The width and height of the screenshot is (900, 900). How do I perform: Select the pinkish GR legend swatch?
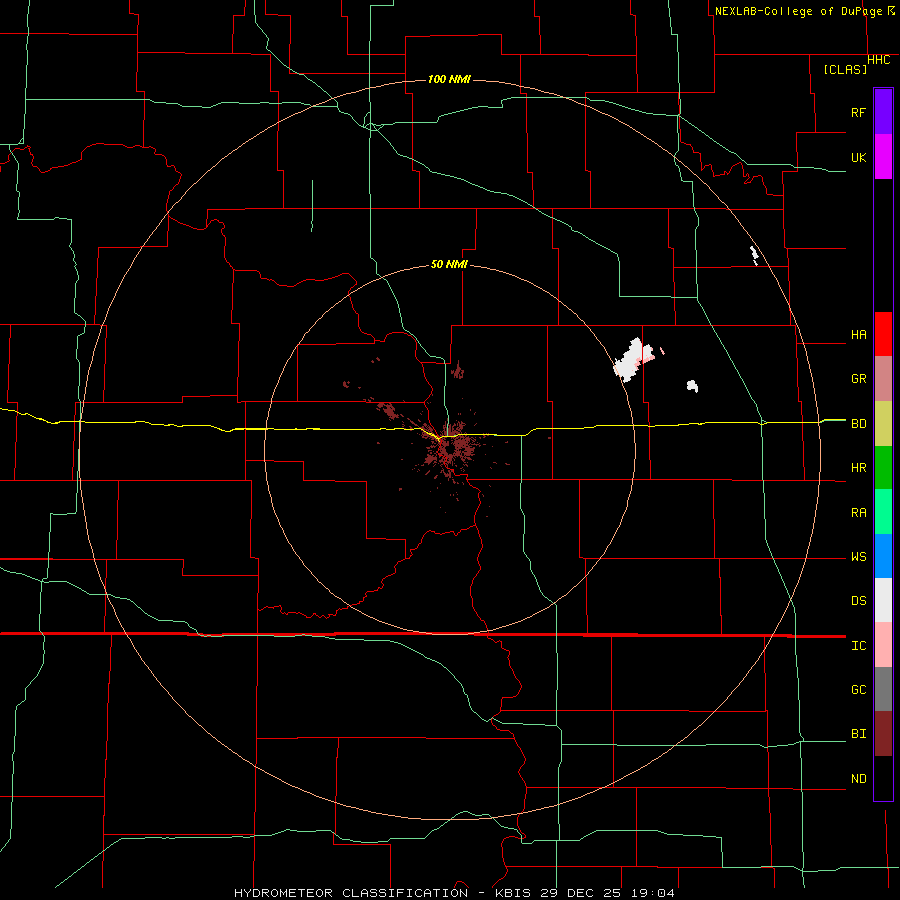coord(883,379)
